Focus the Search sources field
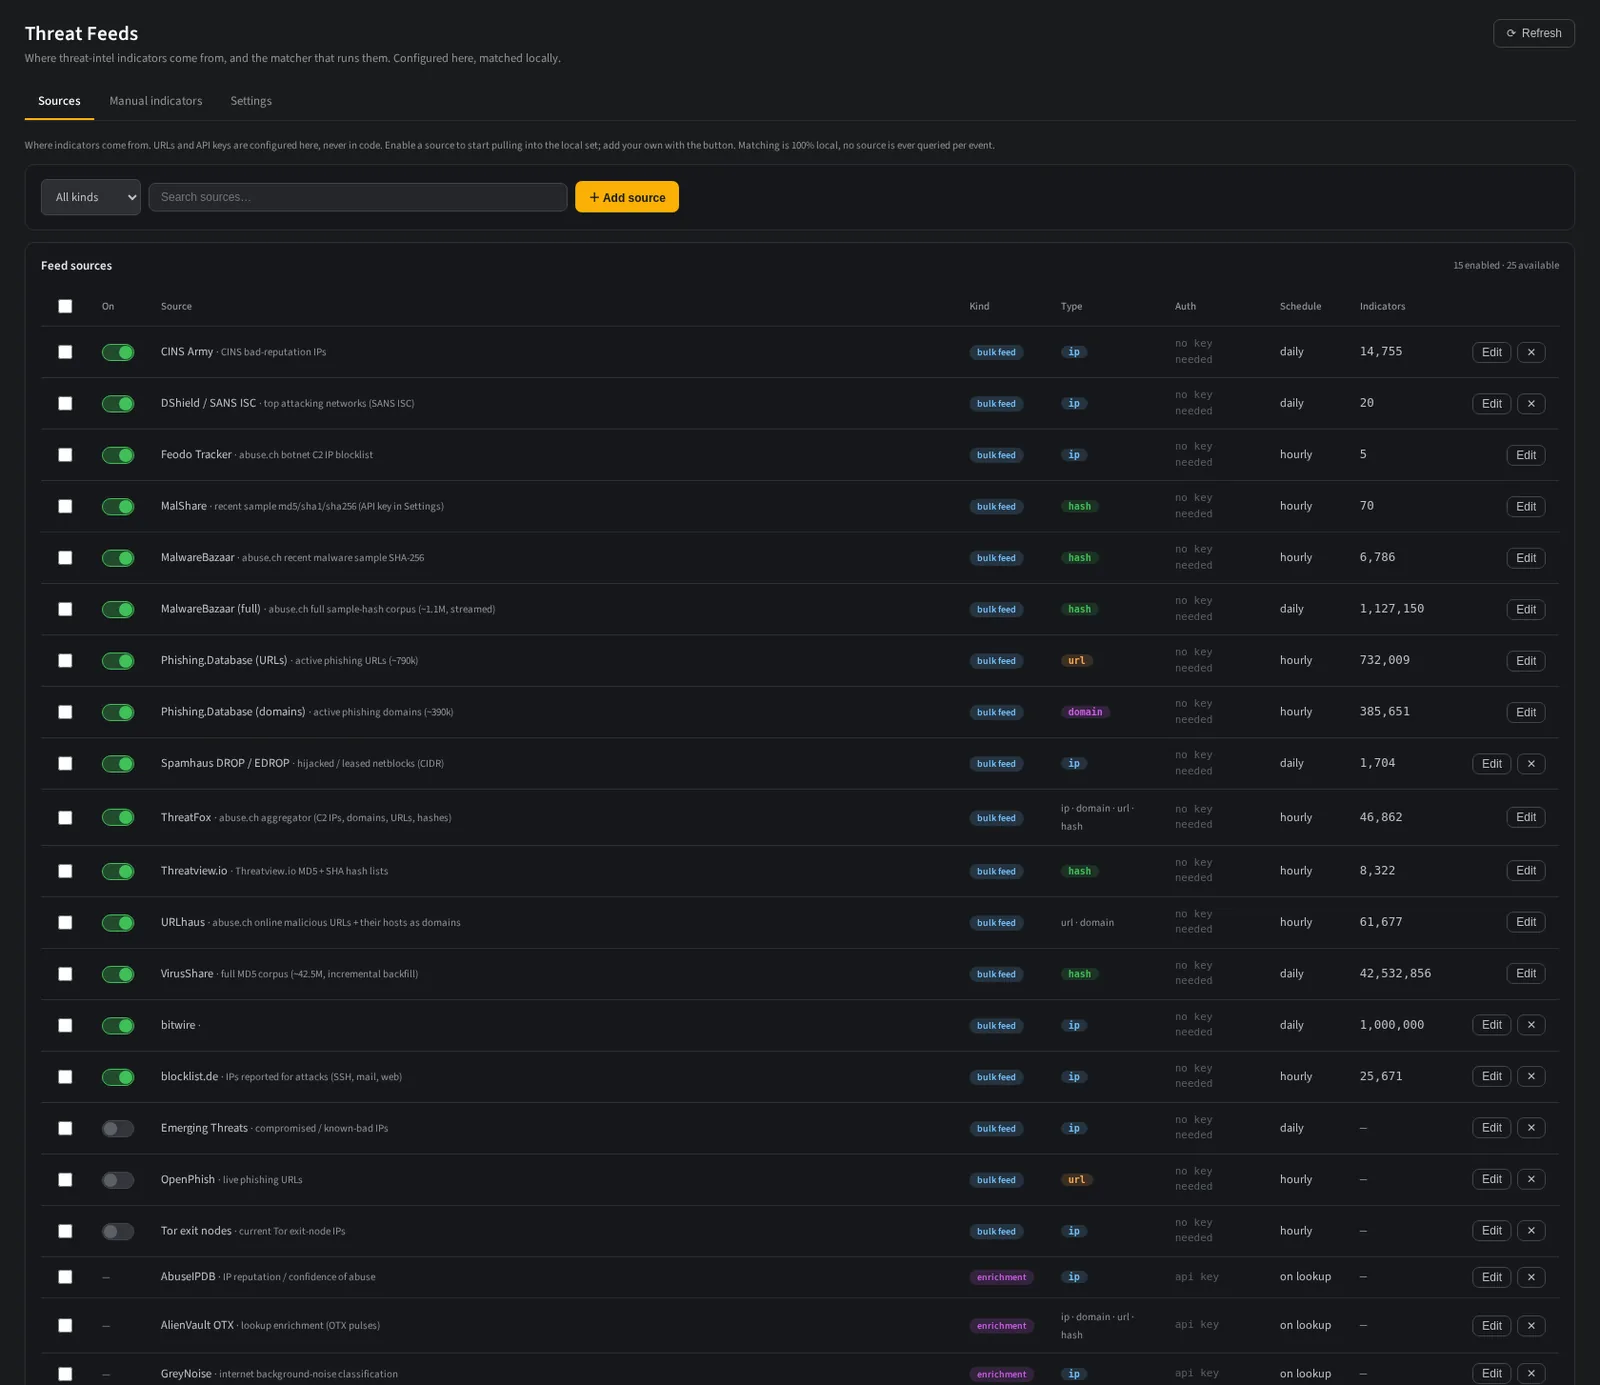 click(x=358, y=197)
